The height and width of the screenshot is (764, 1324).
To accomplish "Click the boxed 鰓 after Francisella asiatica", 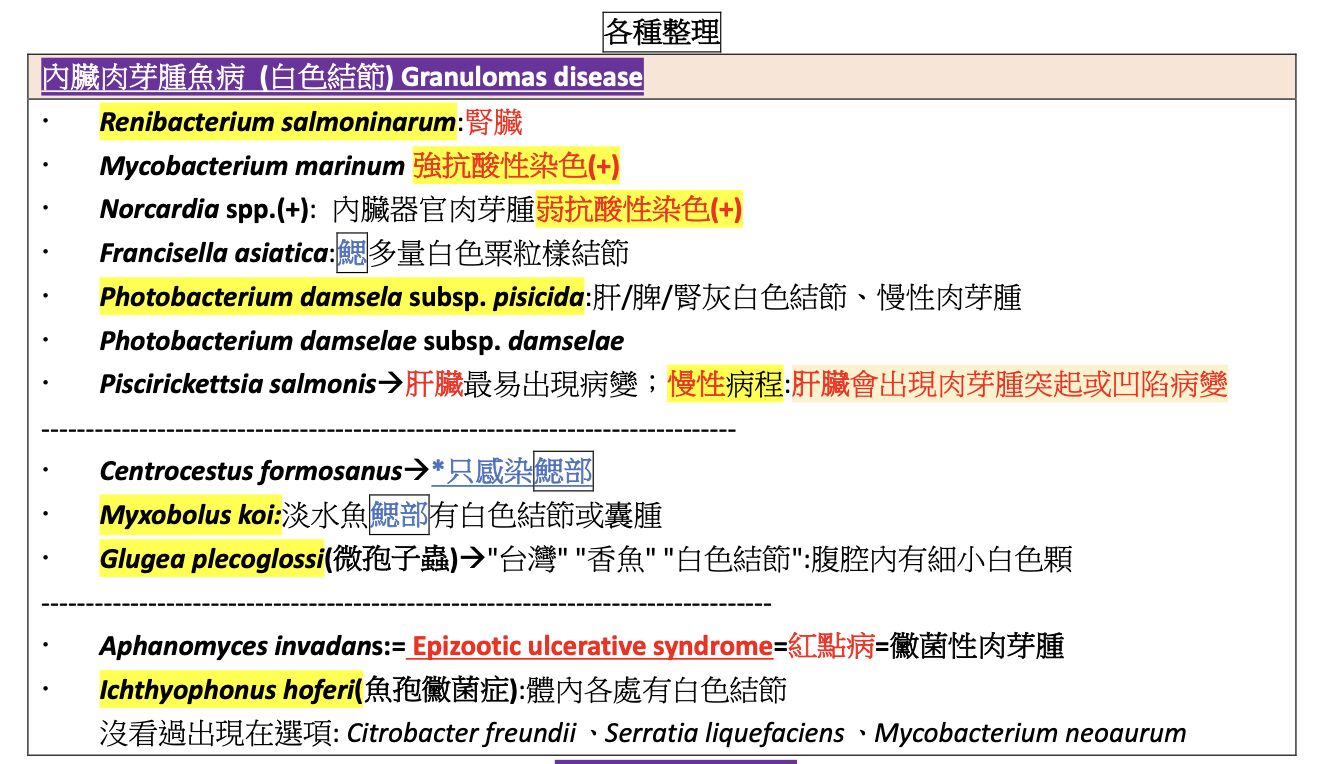I will 353,253.
